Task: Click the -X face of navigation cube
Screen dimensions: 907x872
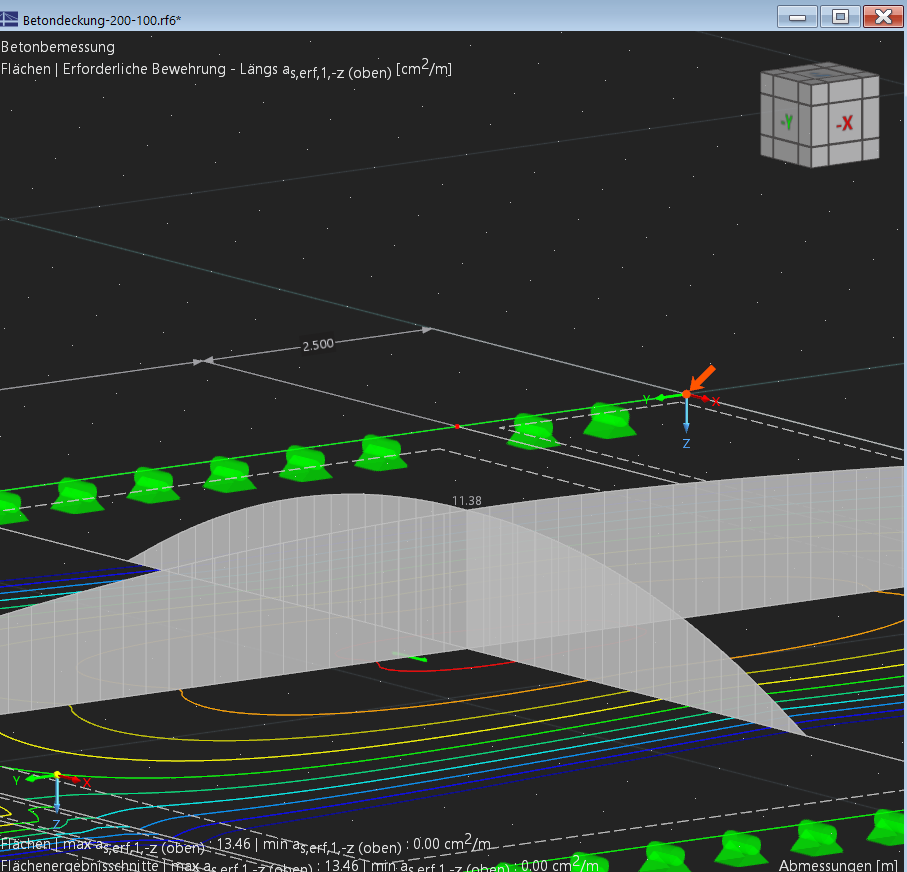Action: pos(844,124)
